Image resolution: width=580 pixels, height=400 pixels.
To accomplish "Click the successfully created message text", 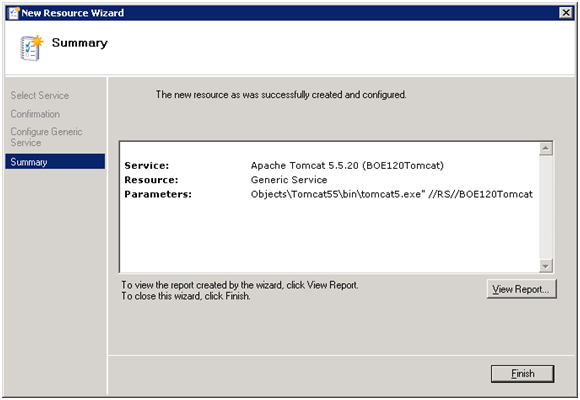I will (281, 95).
